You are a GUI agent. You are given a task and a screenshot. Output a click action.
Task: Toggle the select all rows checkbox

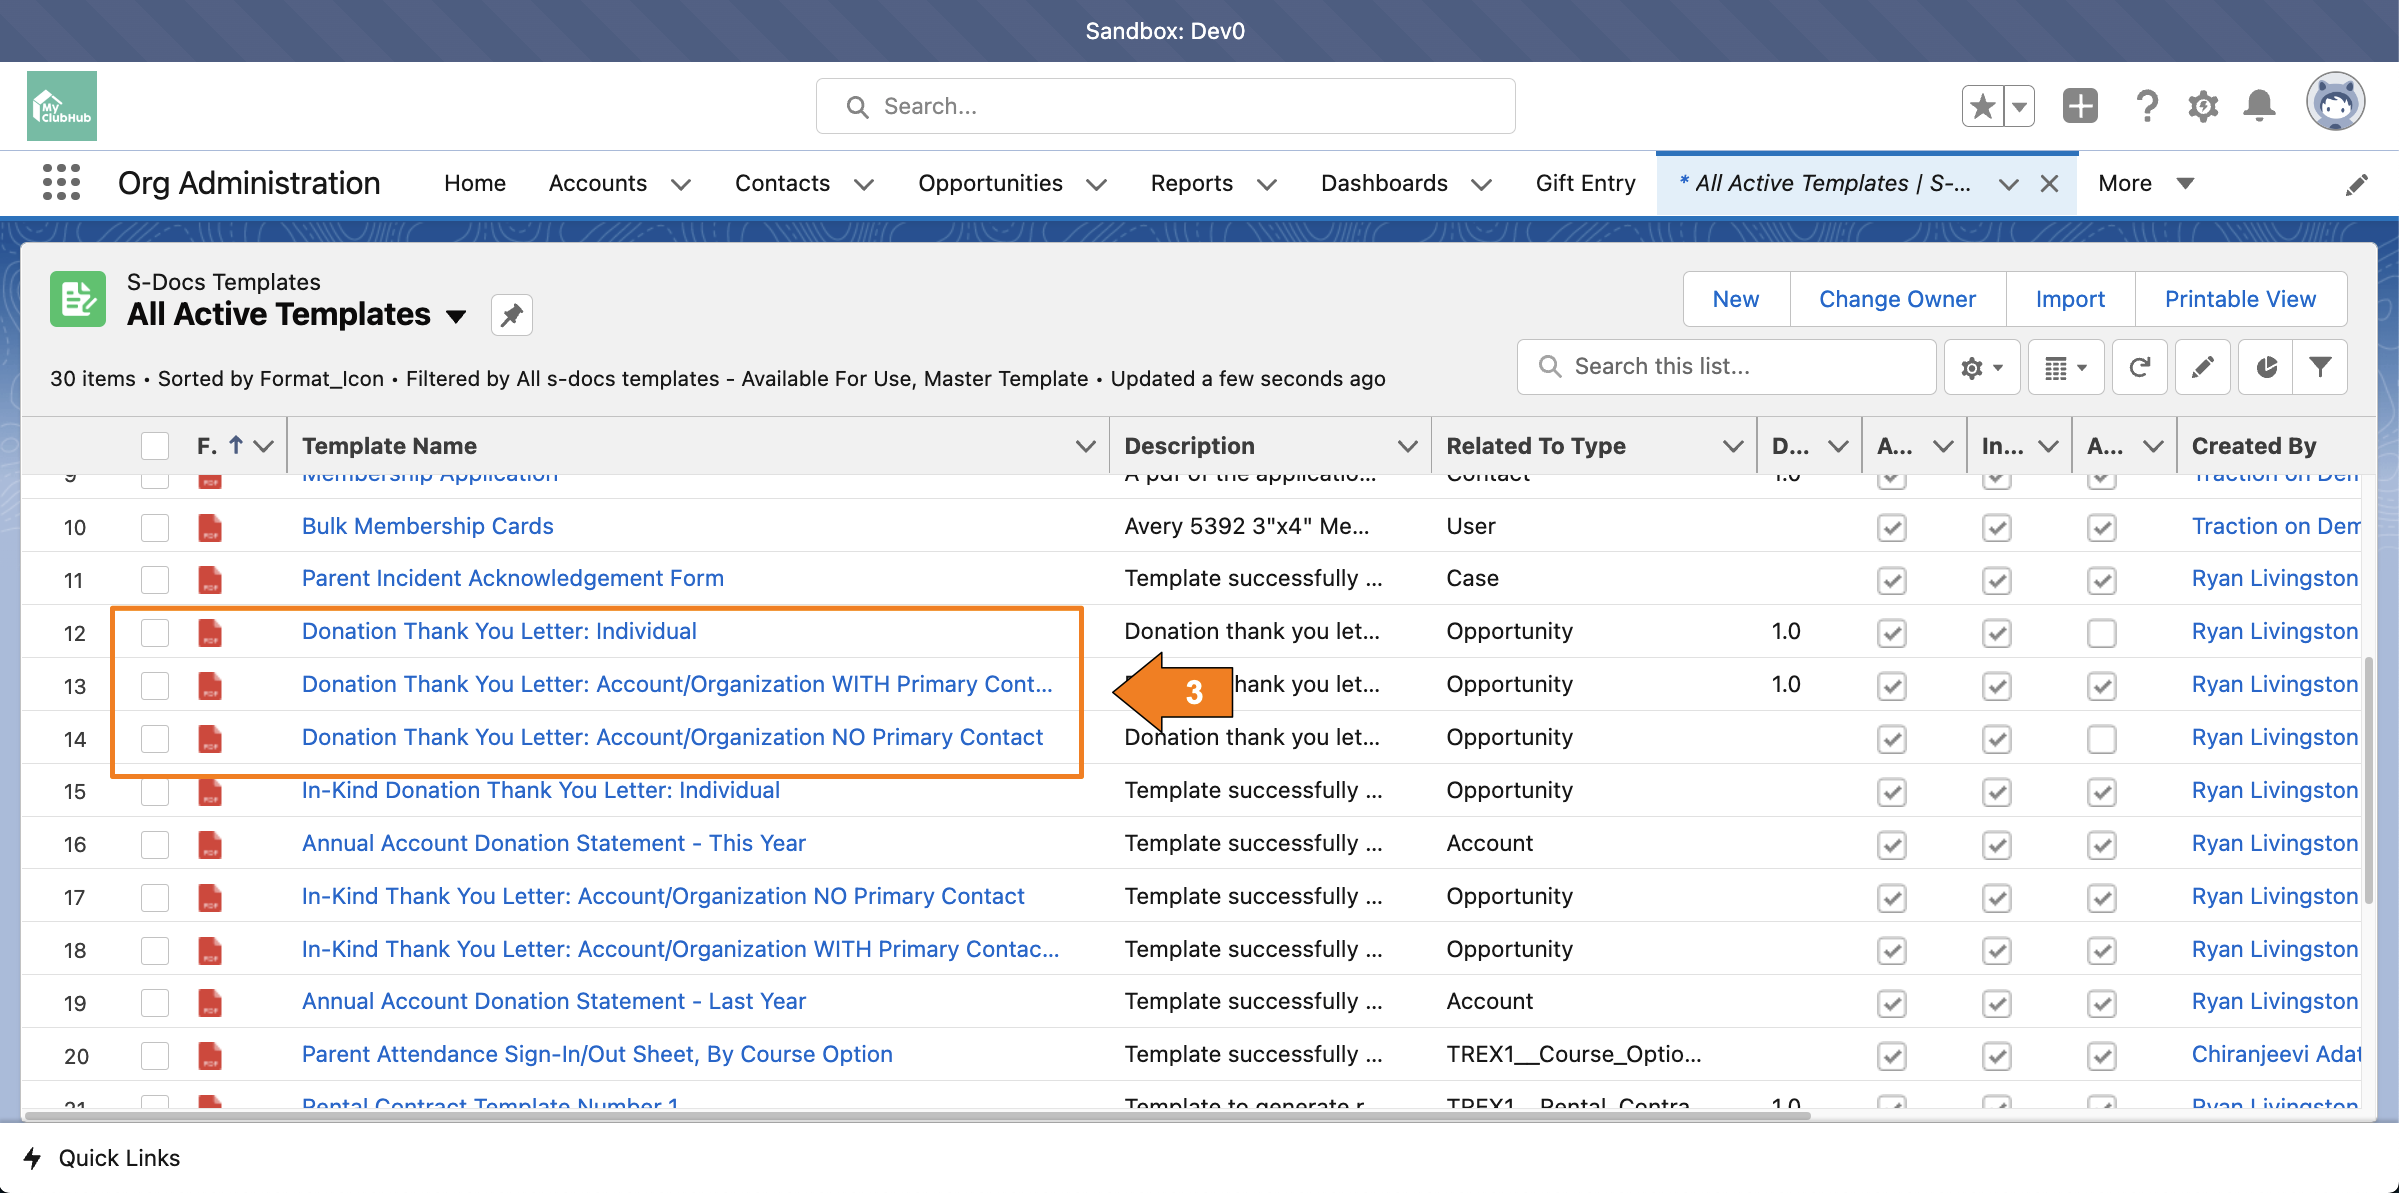click(155, 446)
